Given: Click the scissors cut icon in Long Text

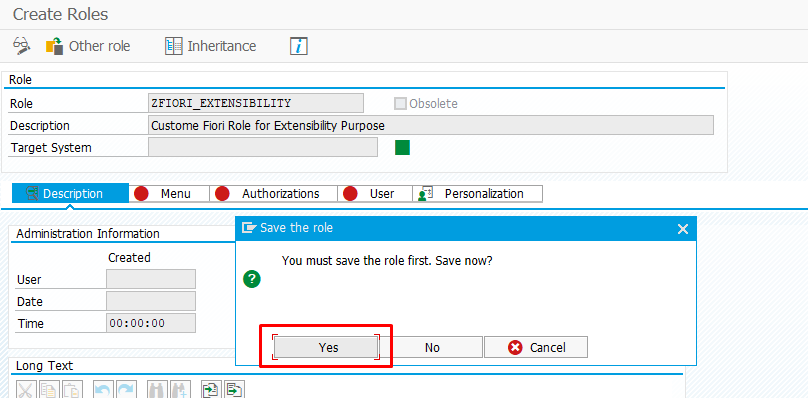Looking at the screenshot, I should (26, 390).
